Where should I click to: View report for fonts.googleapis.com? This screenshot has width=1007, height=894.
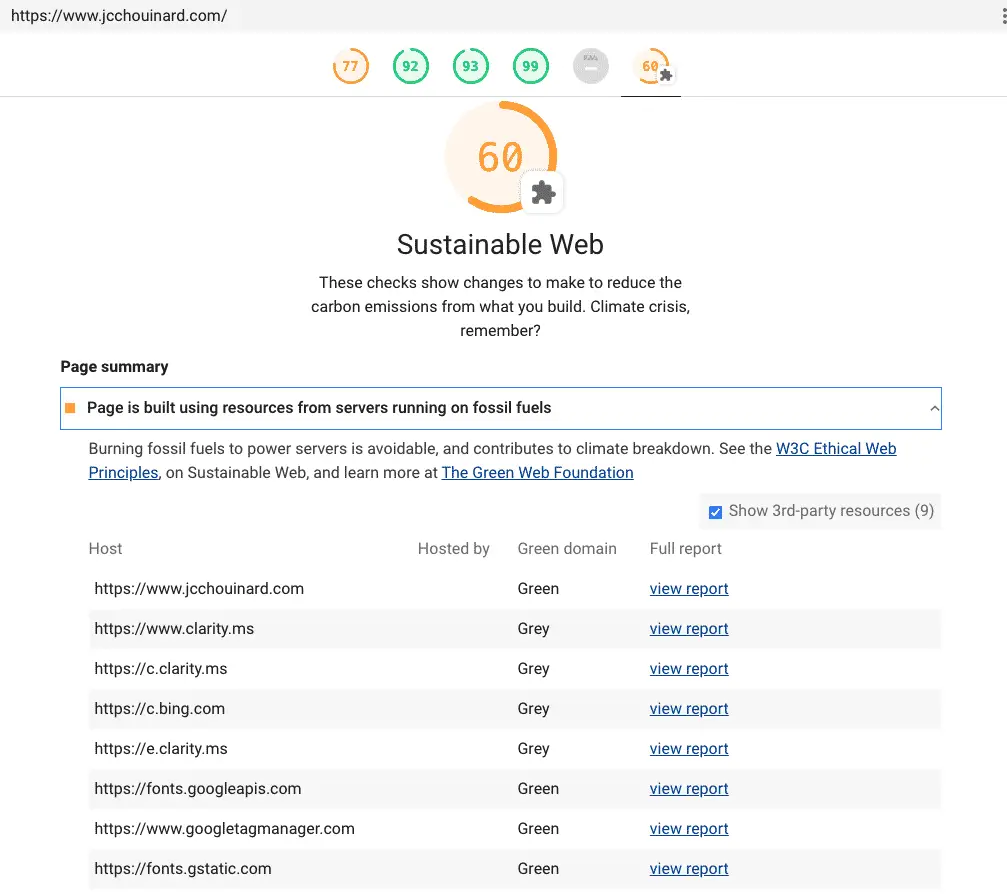(x=688, y=789)
